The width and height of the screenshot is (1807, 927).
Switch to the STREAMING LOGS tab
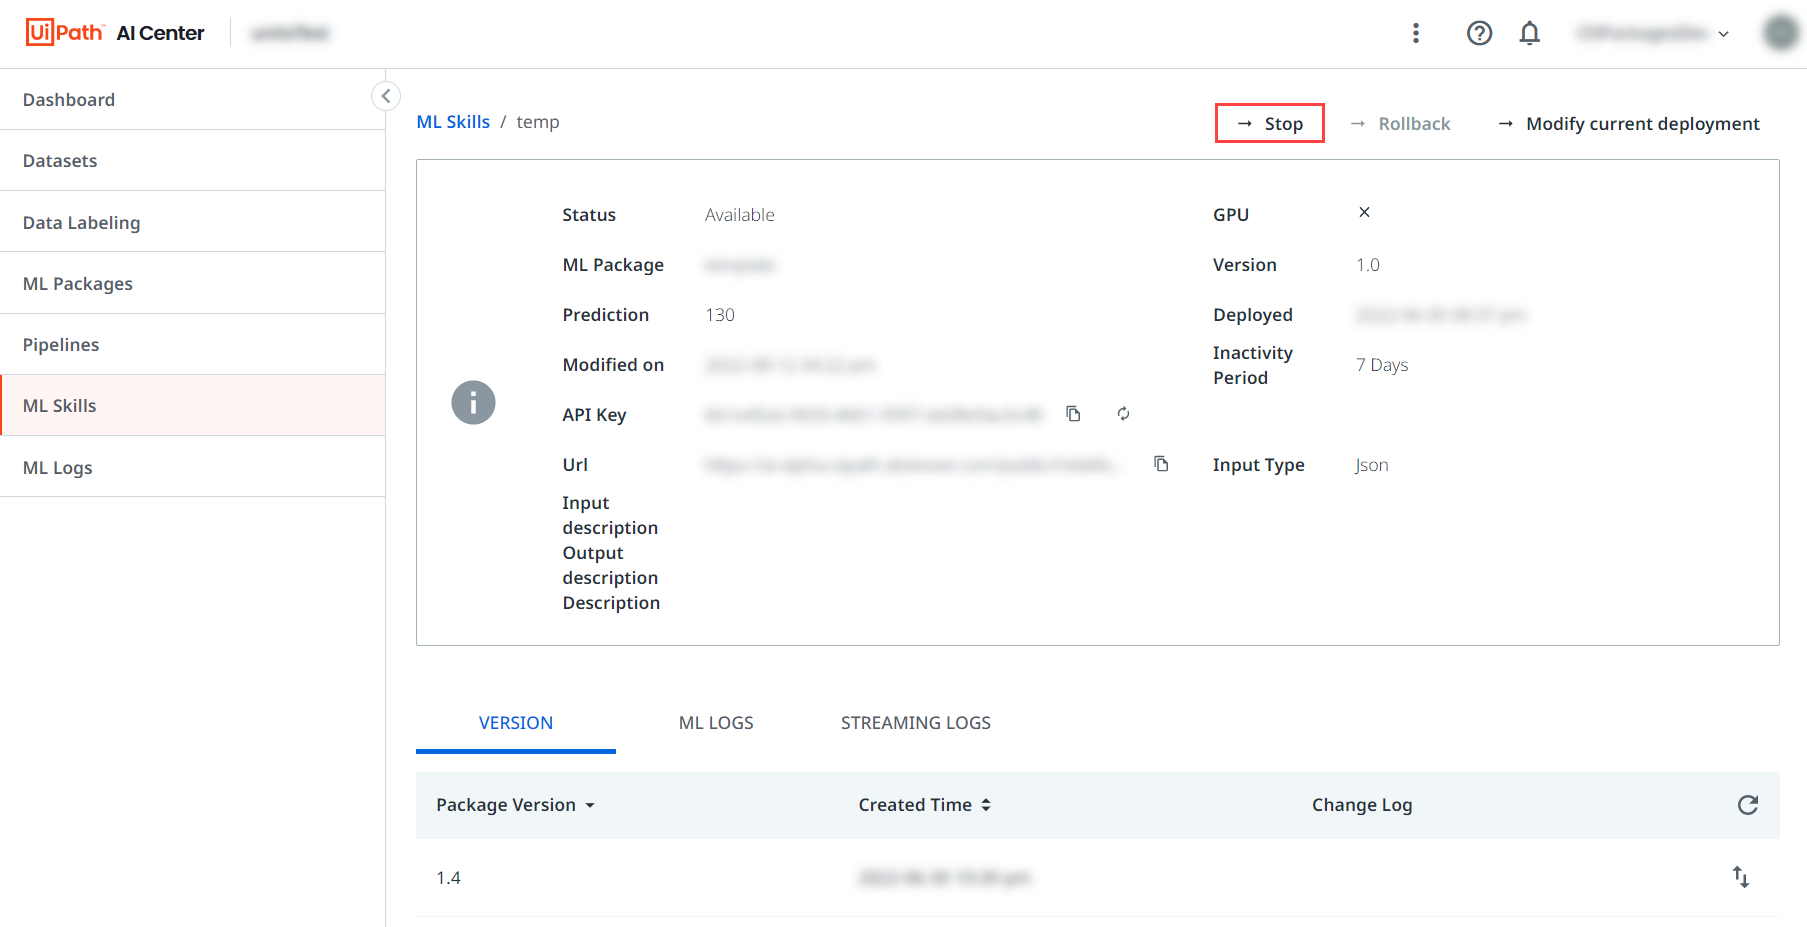(x=916, y=723)
